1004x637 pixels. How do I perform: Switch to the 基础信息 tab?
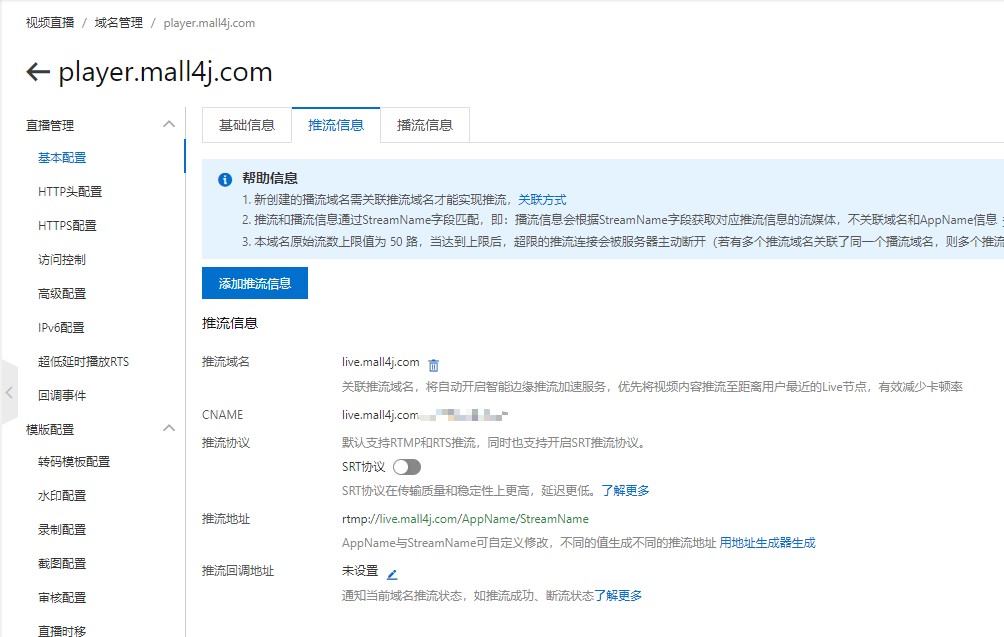click(247, 125)
